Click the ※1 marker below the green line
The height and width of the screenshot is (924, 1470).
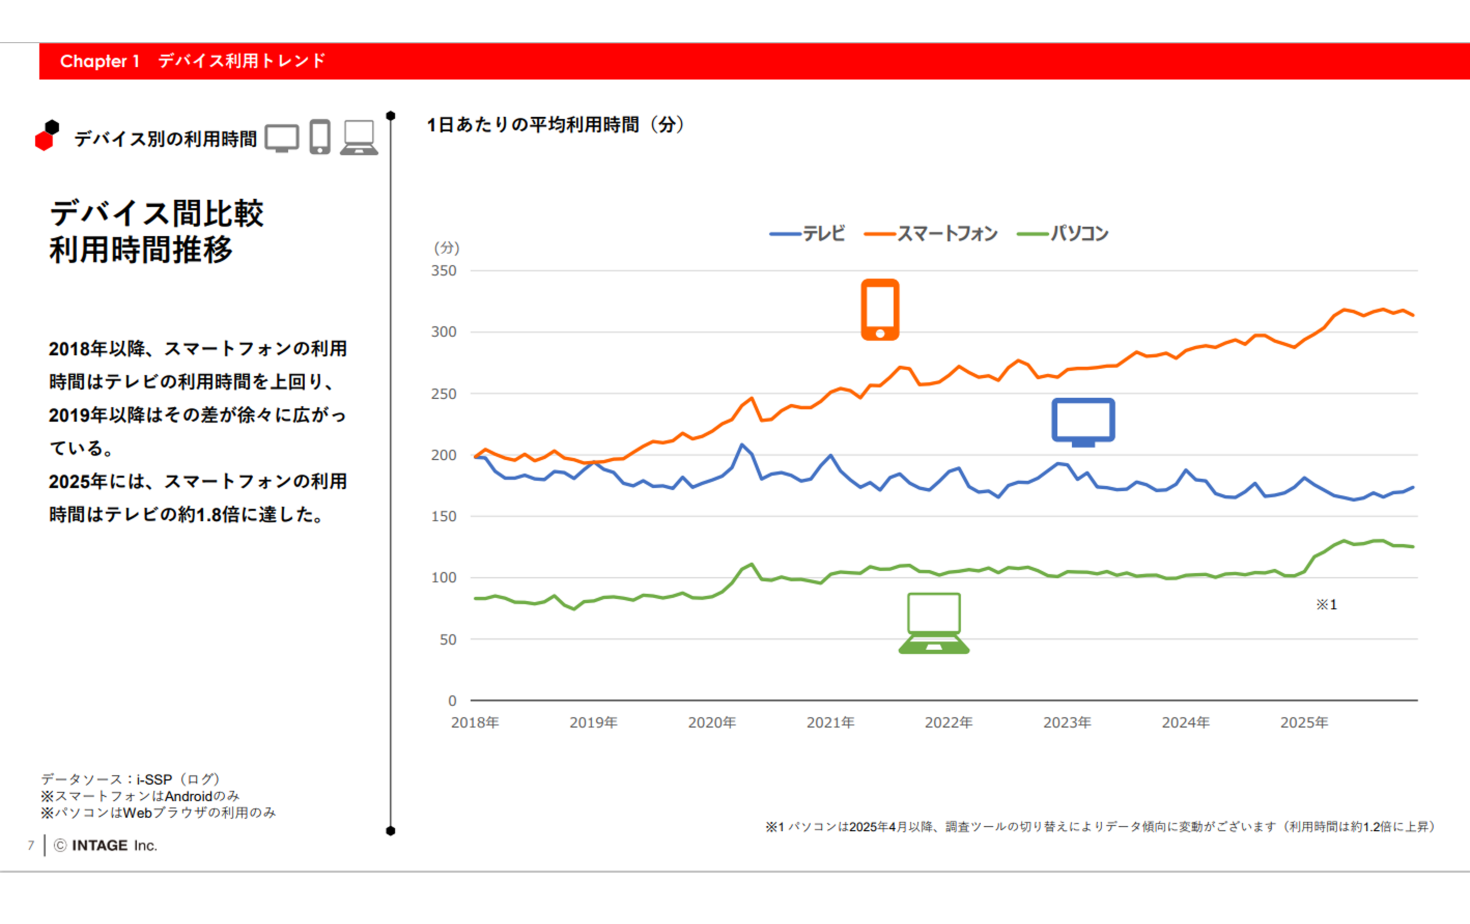(1326, 605)
